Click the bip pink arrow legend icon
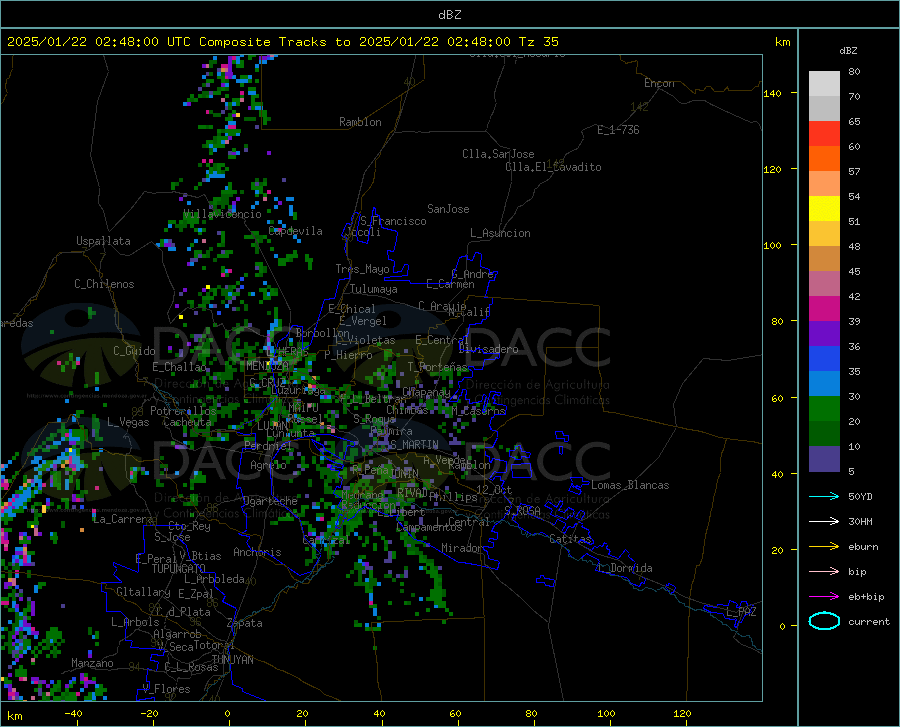 coord(824,572)
